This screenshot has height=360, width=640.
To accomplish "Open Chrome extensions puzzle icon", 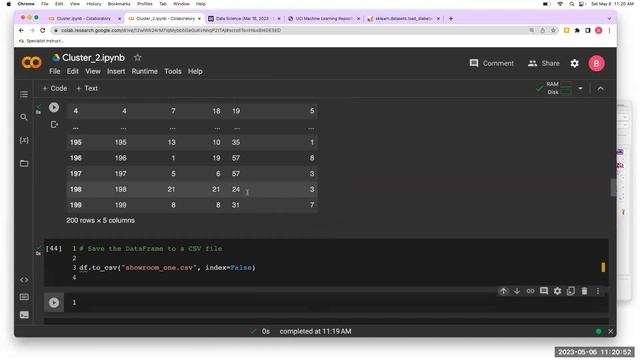I will coord(577,30).
